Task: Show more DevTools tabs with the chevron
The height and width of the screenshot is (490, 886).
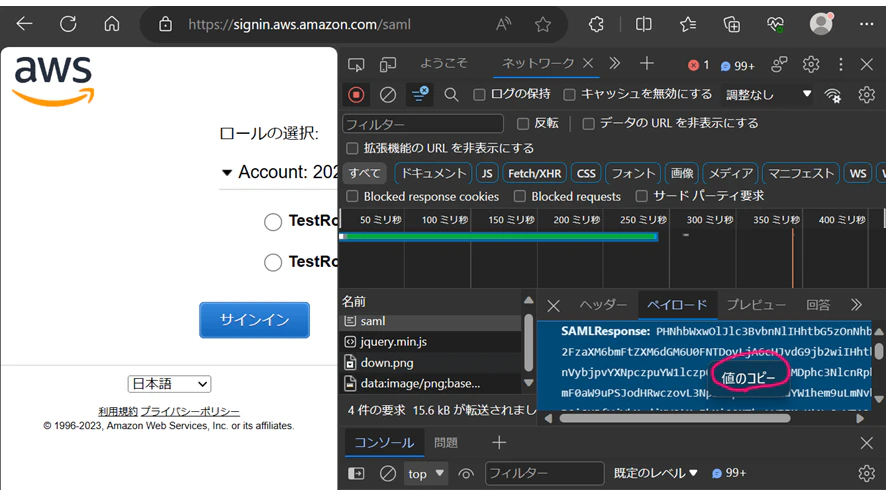Action: (x=615, y=63)
